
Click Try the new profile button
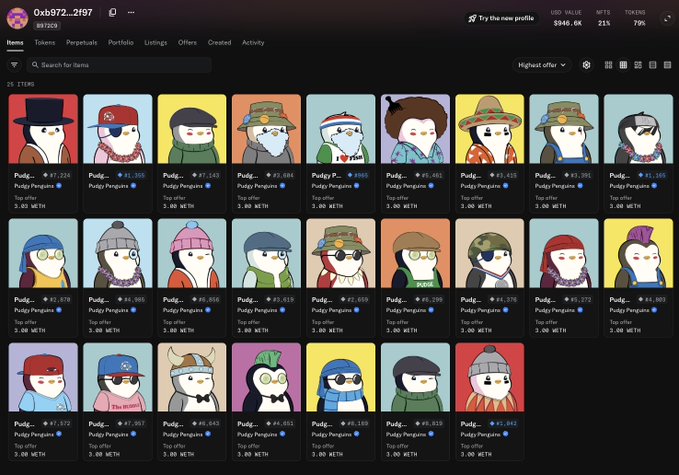click(x=501, y=18)
